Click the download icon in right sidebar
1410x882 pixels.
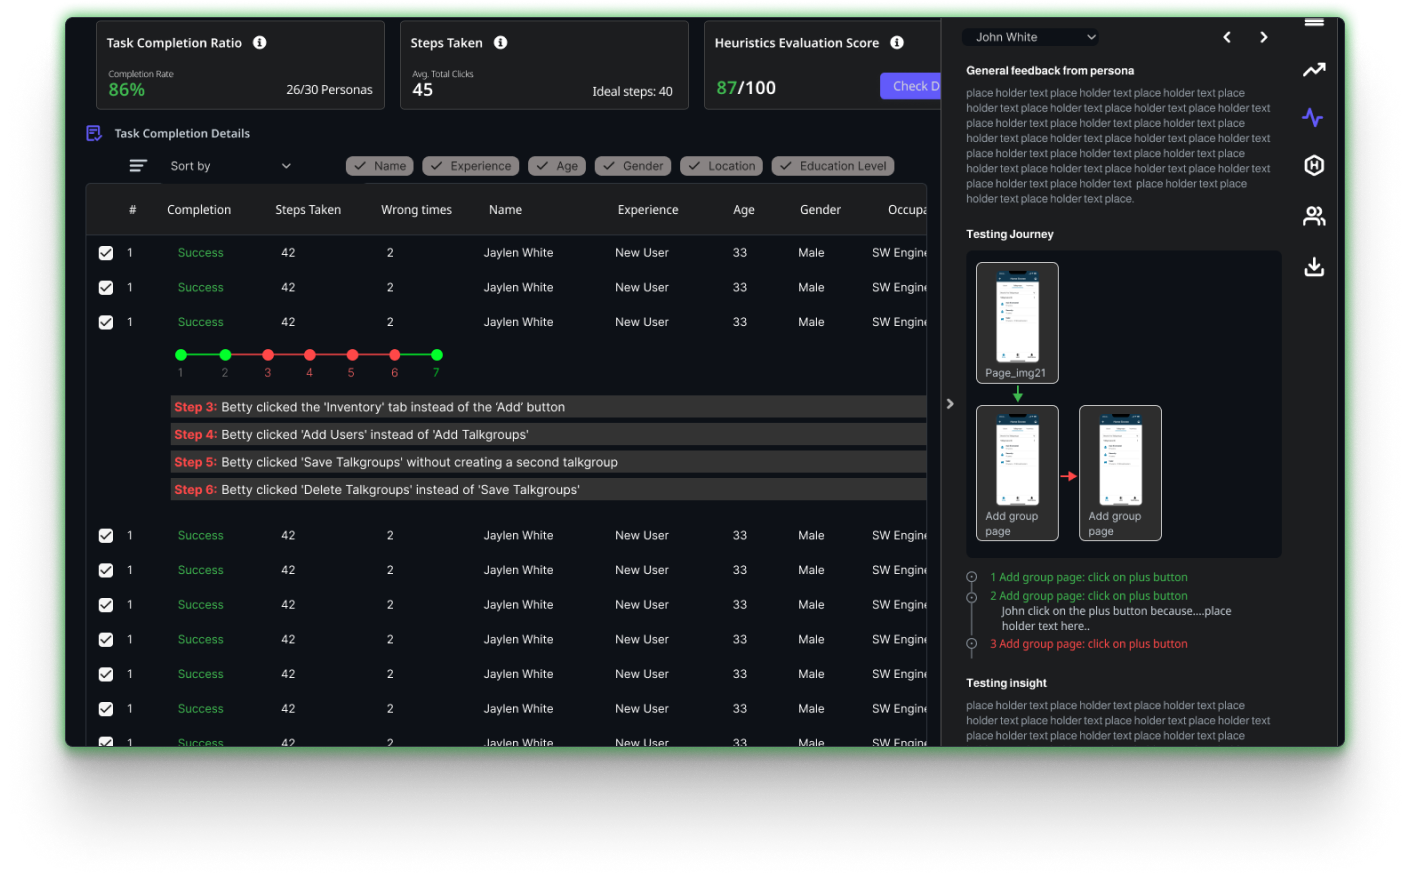[x=1314, y=267]
